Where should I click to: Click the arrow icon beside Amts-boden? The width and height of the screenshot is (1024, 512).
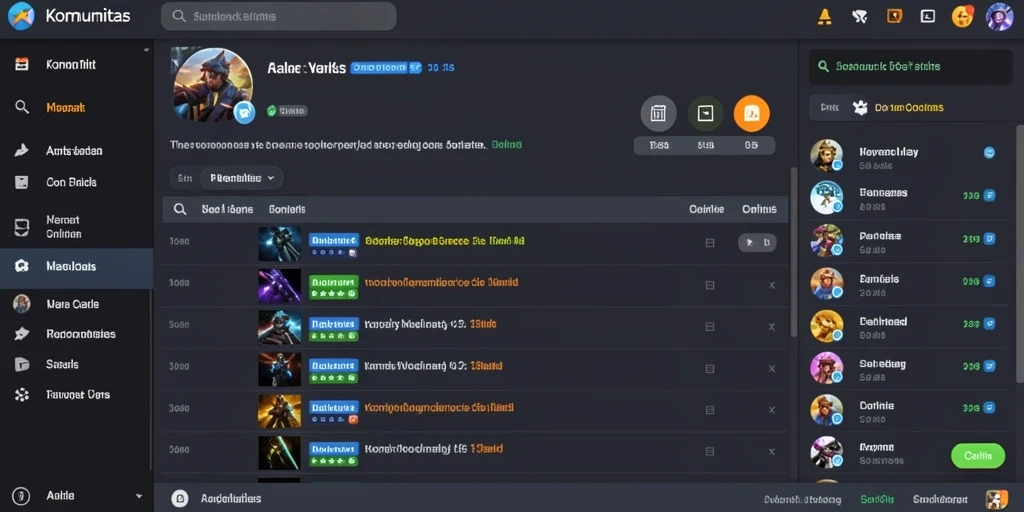tap(22, 150)
